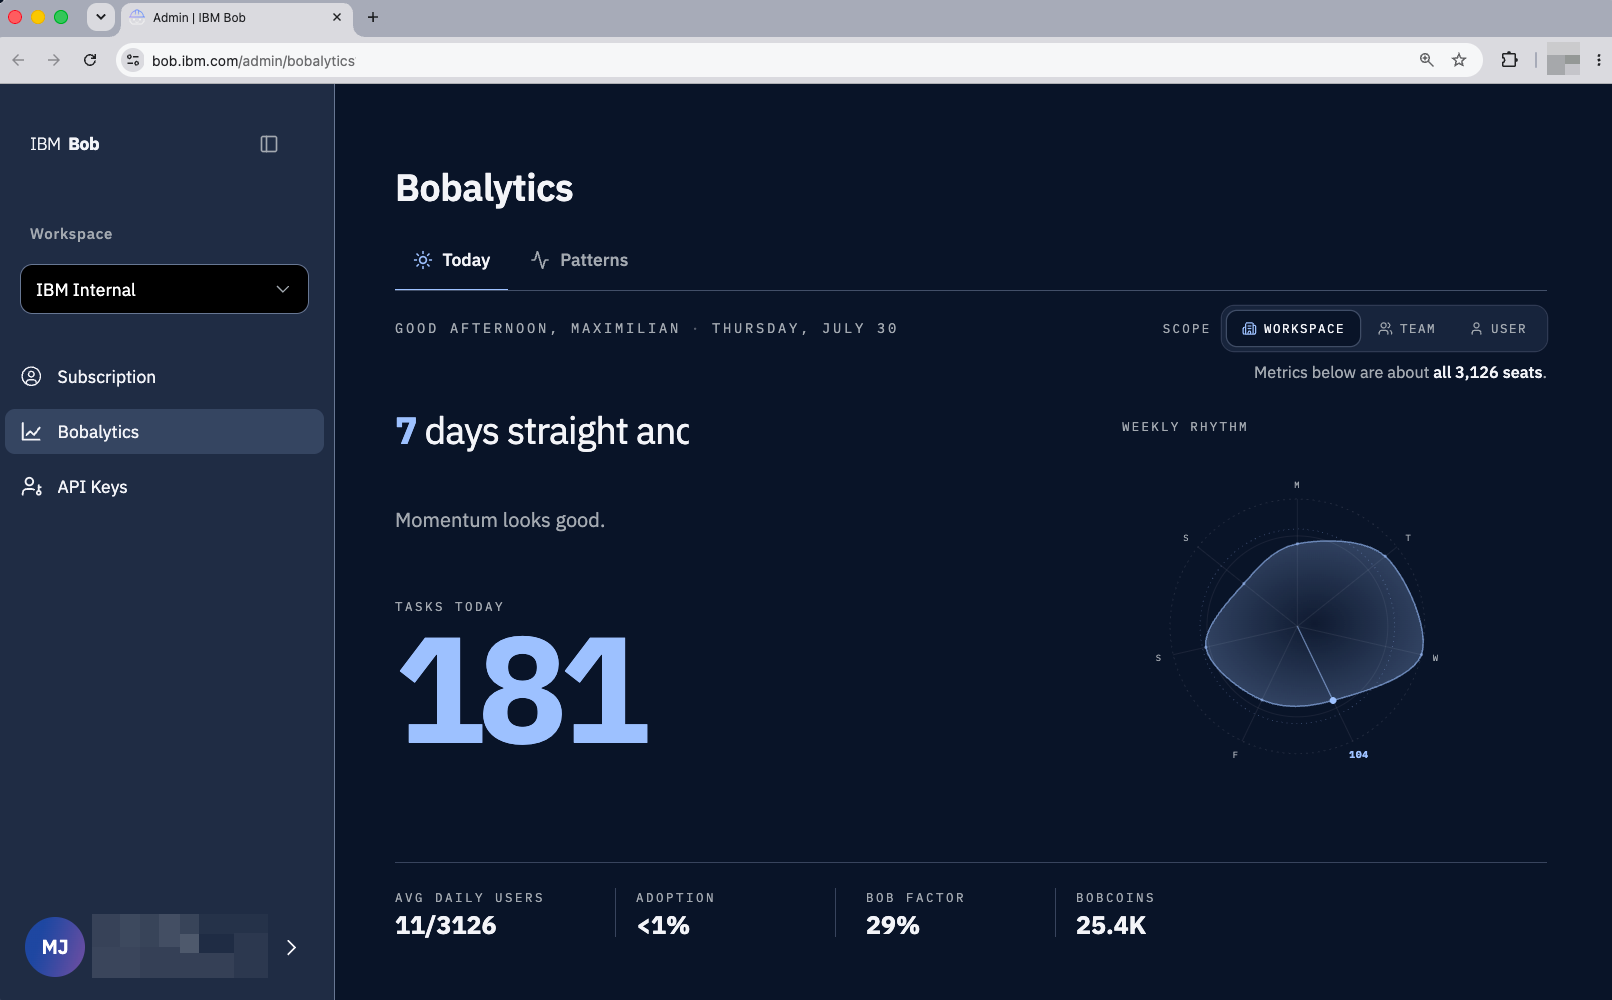Click 'Momentum looks good.' text
This screenshot has height=1000, width=1612.
pyautogui.click(x=500, y=520)
